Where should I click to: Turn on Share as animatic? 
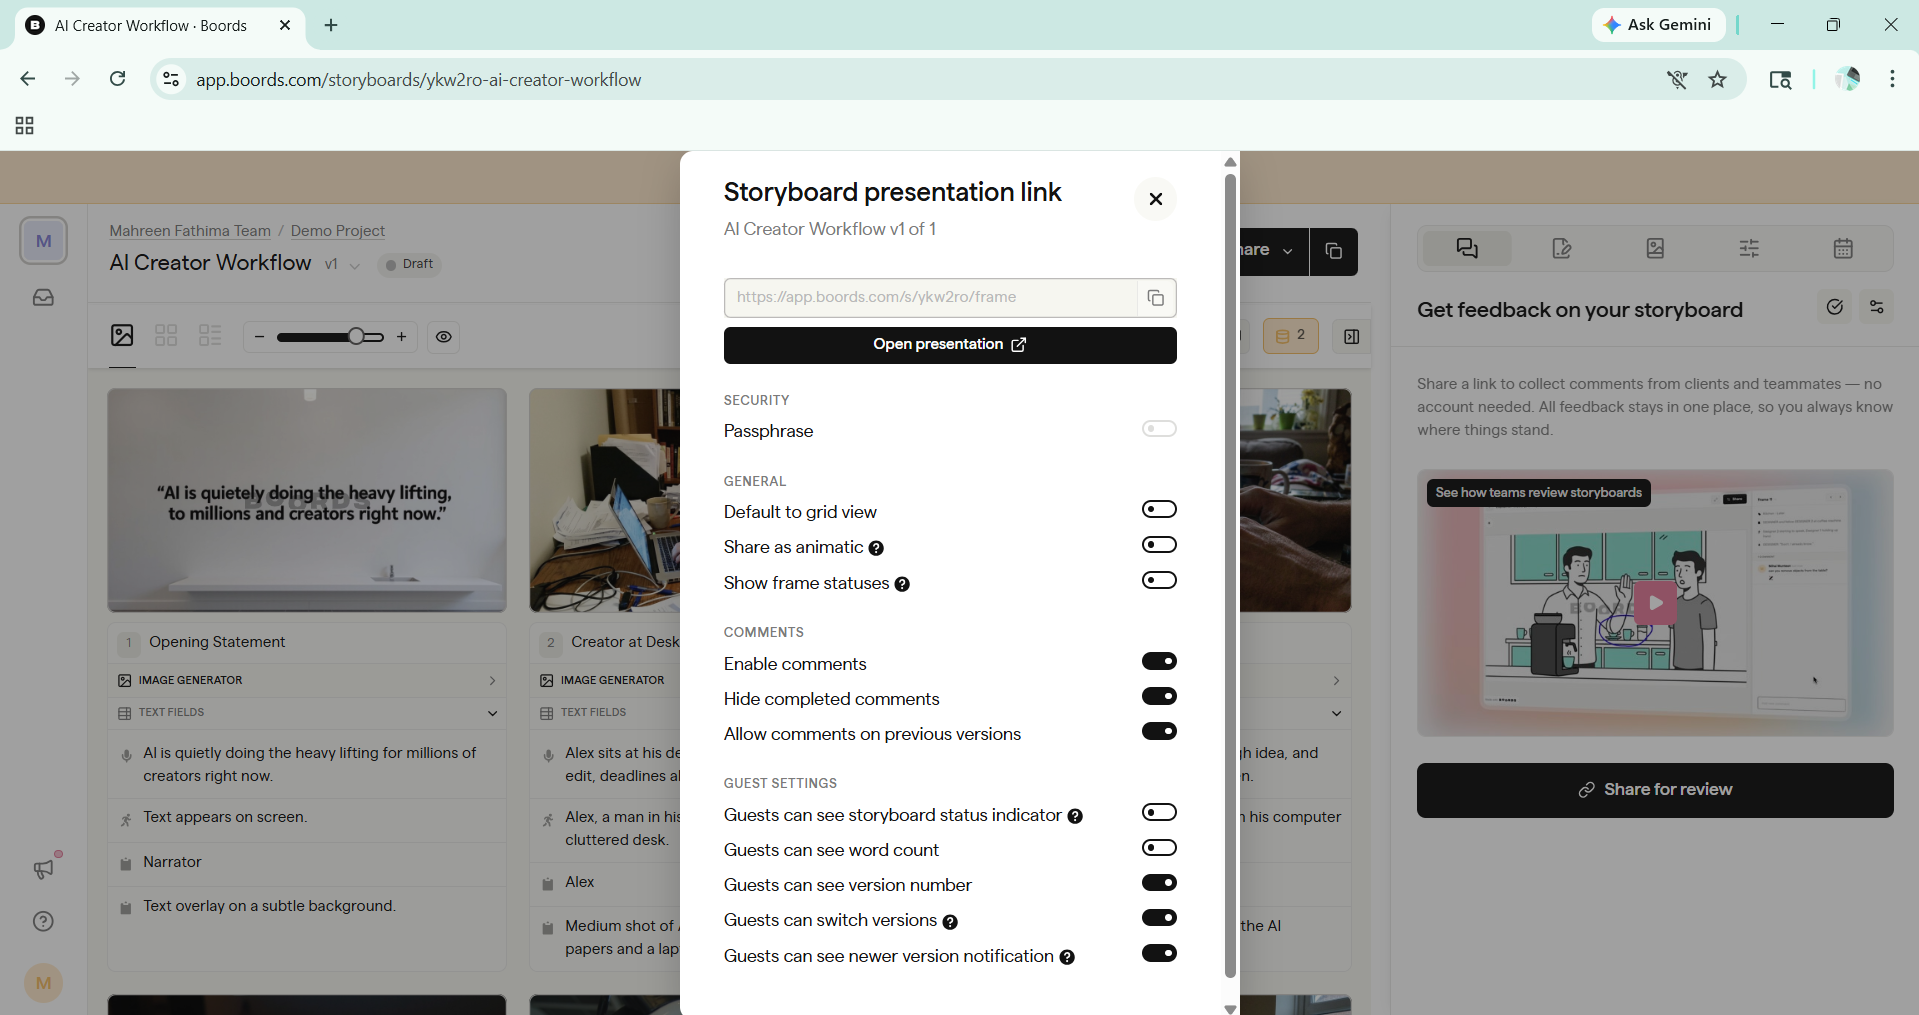[x=1159, y=545]
